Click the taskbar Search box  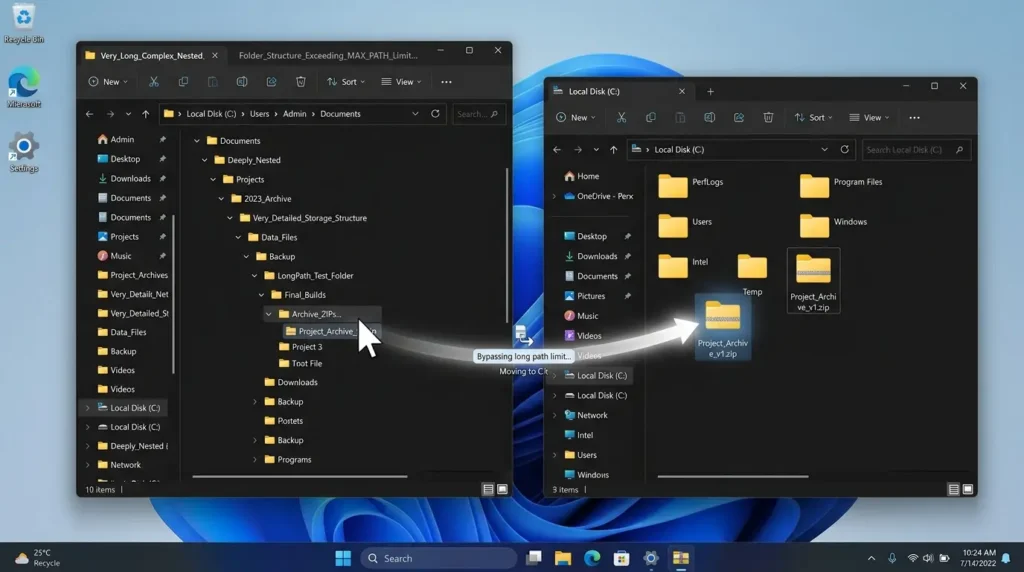click(438, 558)
